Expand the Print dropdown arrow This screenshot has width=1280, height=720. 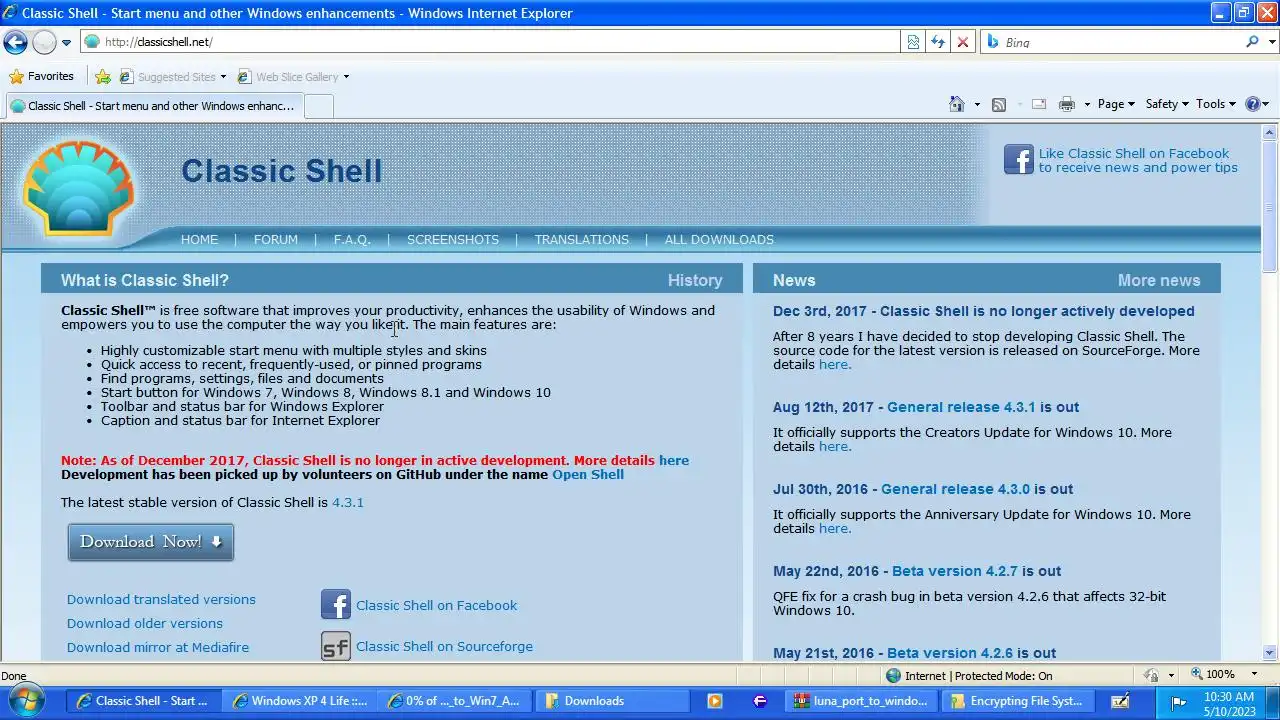pyautogui.click(x=1085, y=104)
